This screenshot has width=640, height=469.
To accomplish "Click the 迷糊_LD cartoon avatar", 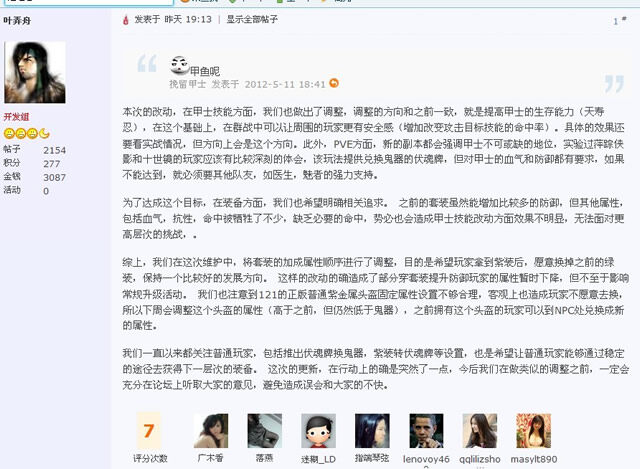I will tap(318, 431).
